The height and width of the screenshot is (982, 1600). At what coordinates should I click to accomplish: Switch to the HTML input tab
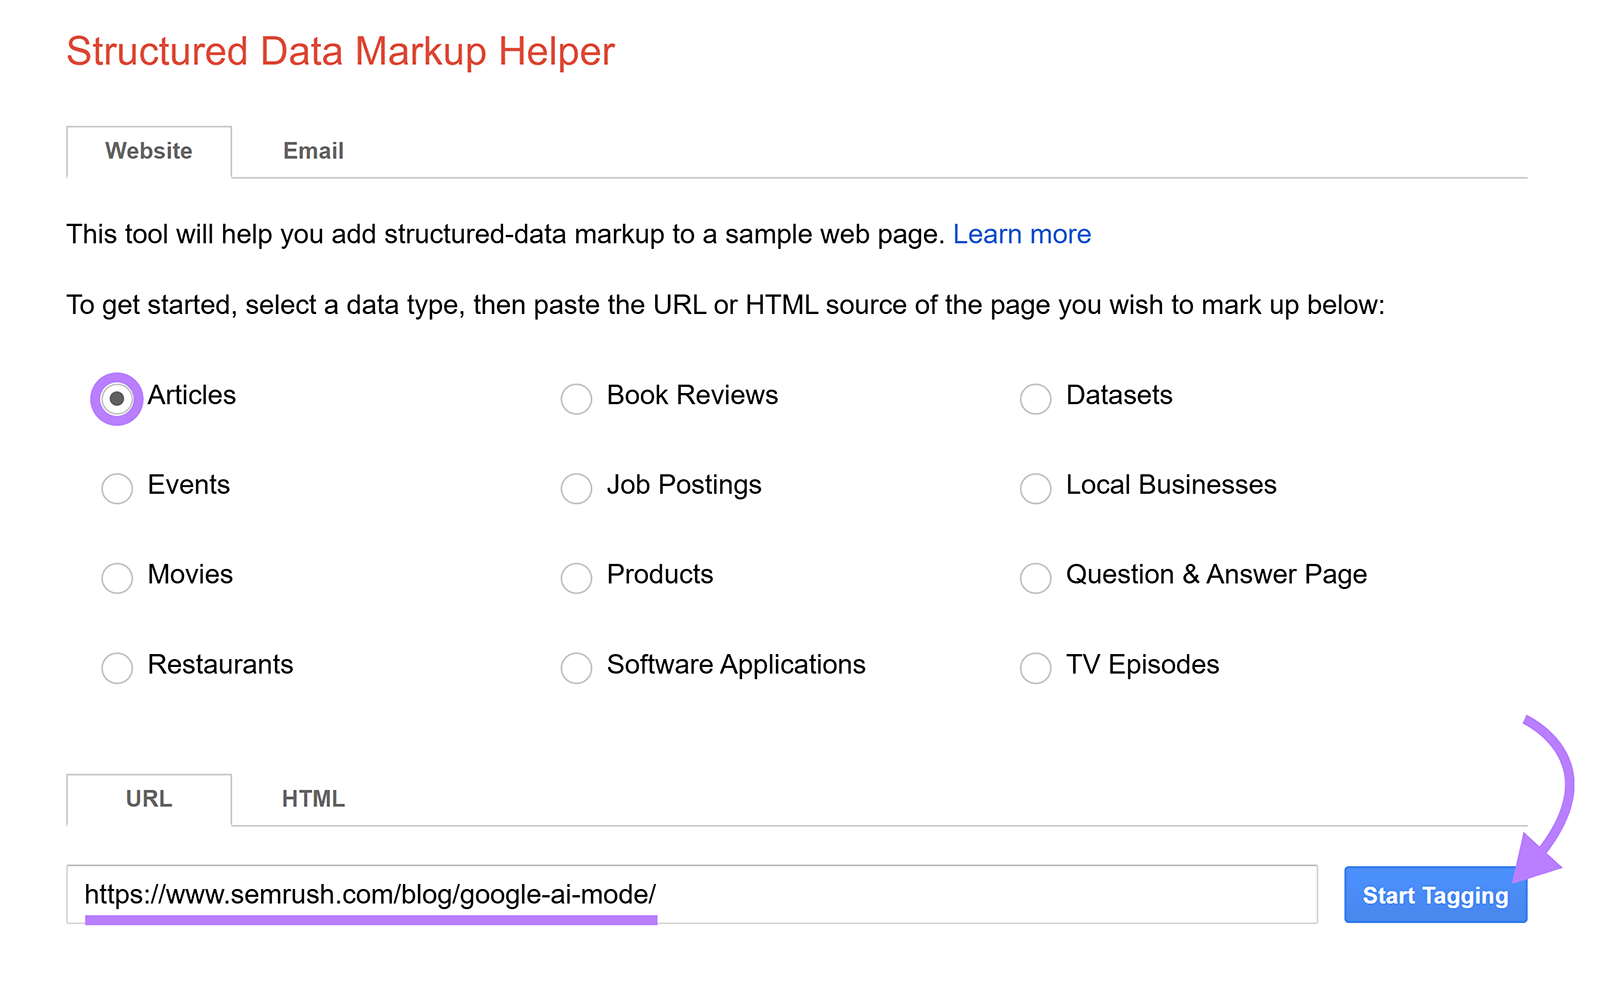(x=313, y=799)
